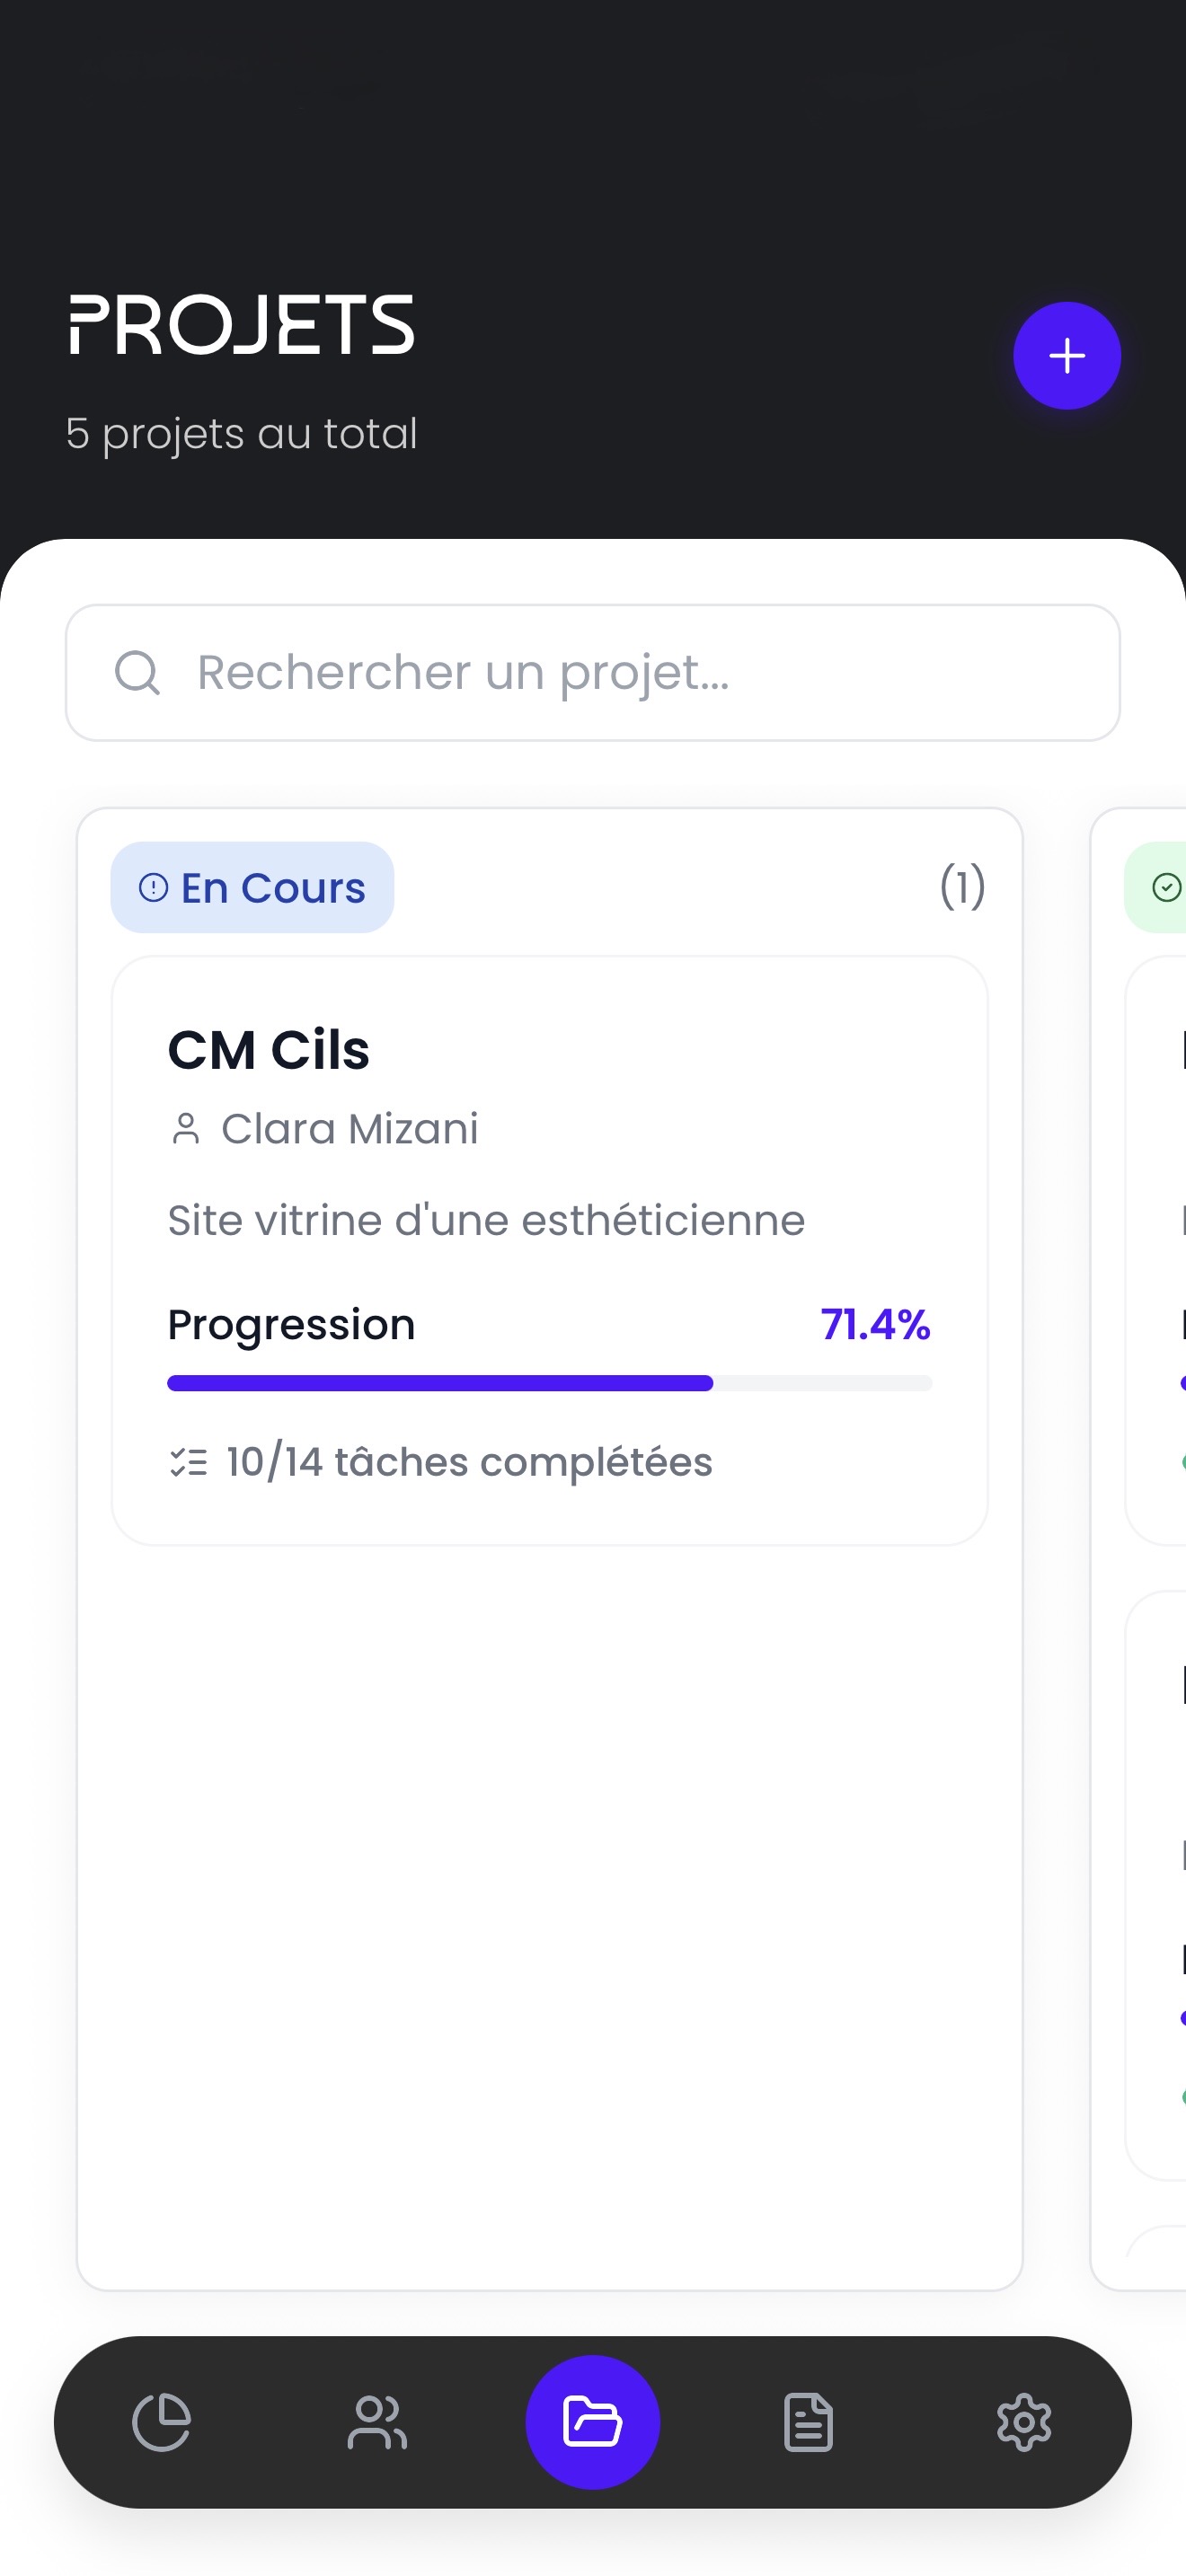Click the client name Clara Mizani
Viewport: 1186px width, 2576px height.
(x=350, y=1129)
